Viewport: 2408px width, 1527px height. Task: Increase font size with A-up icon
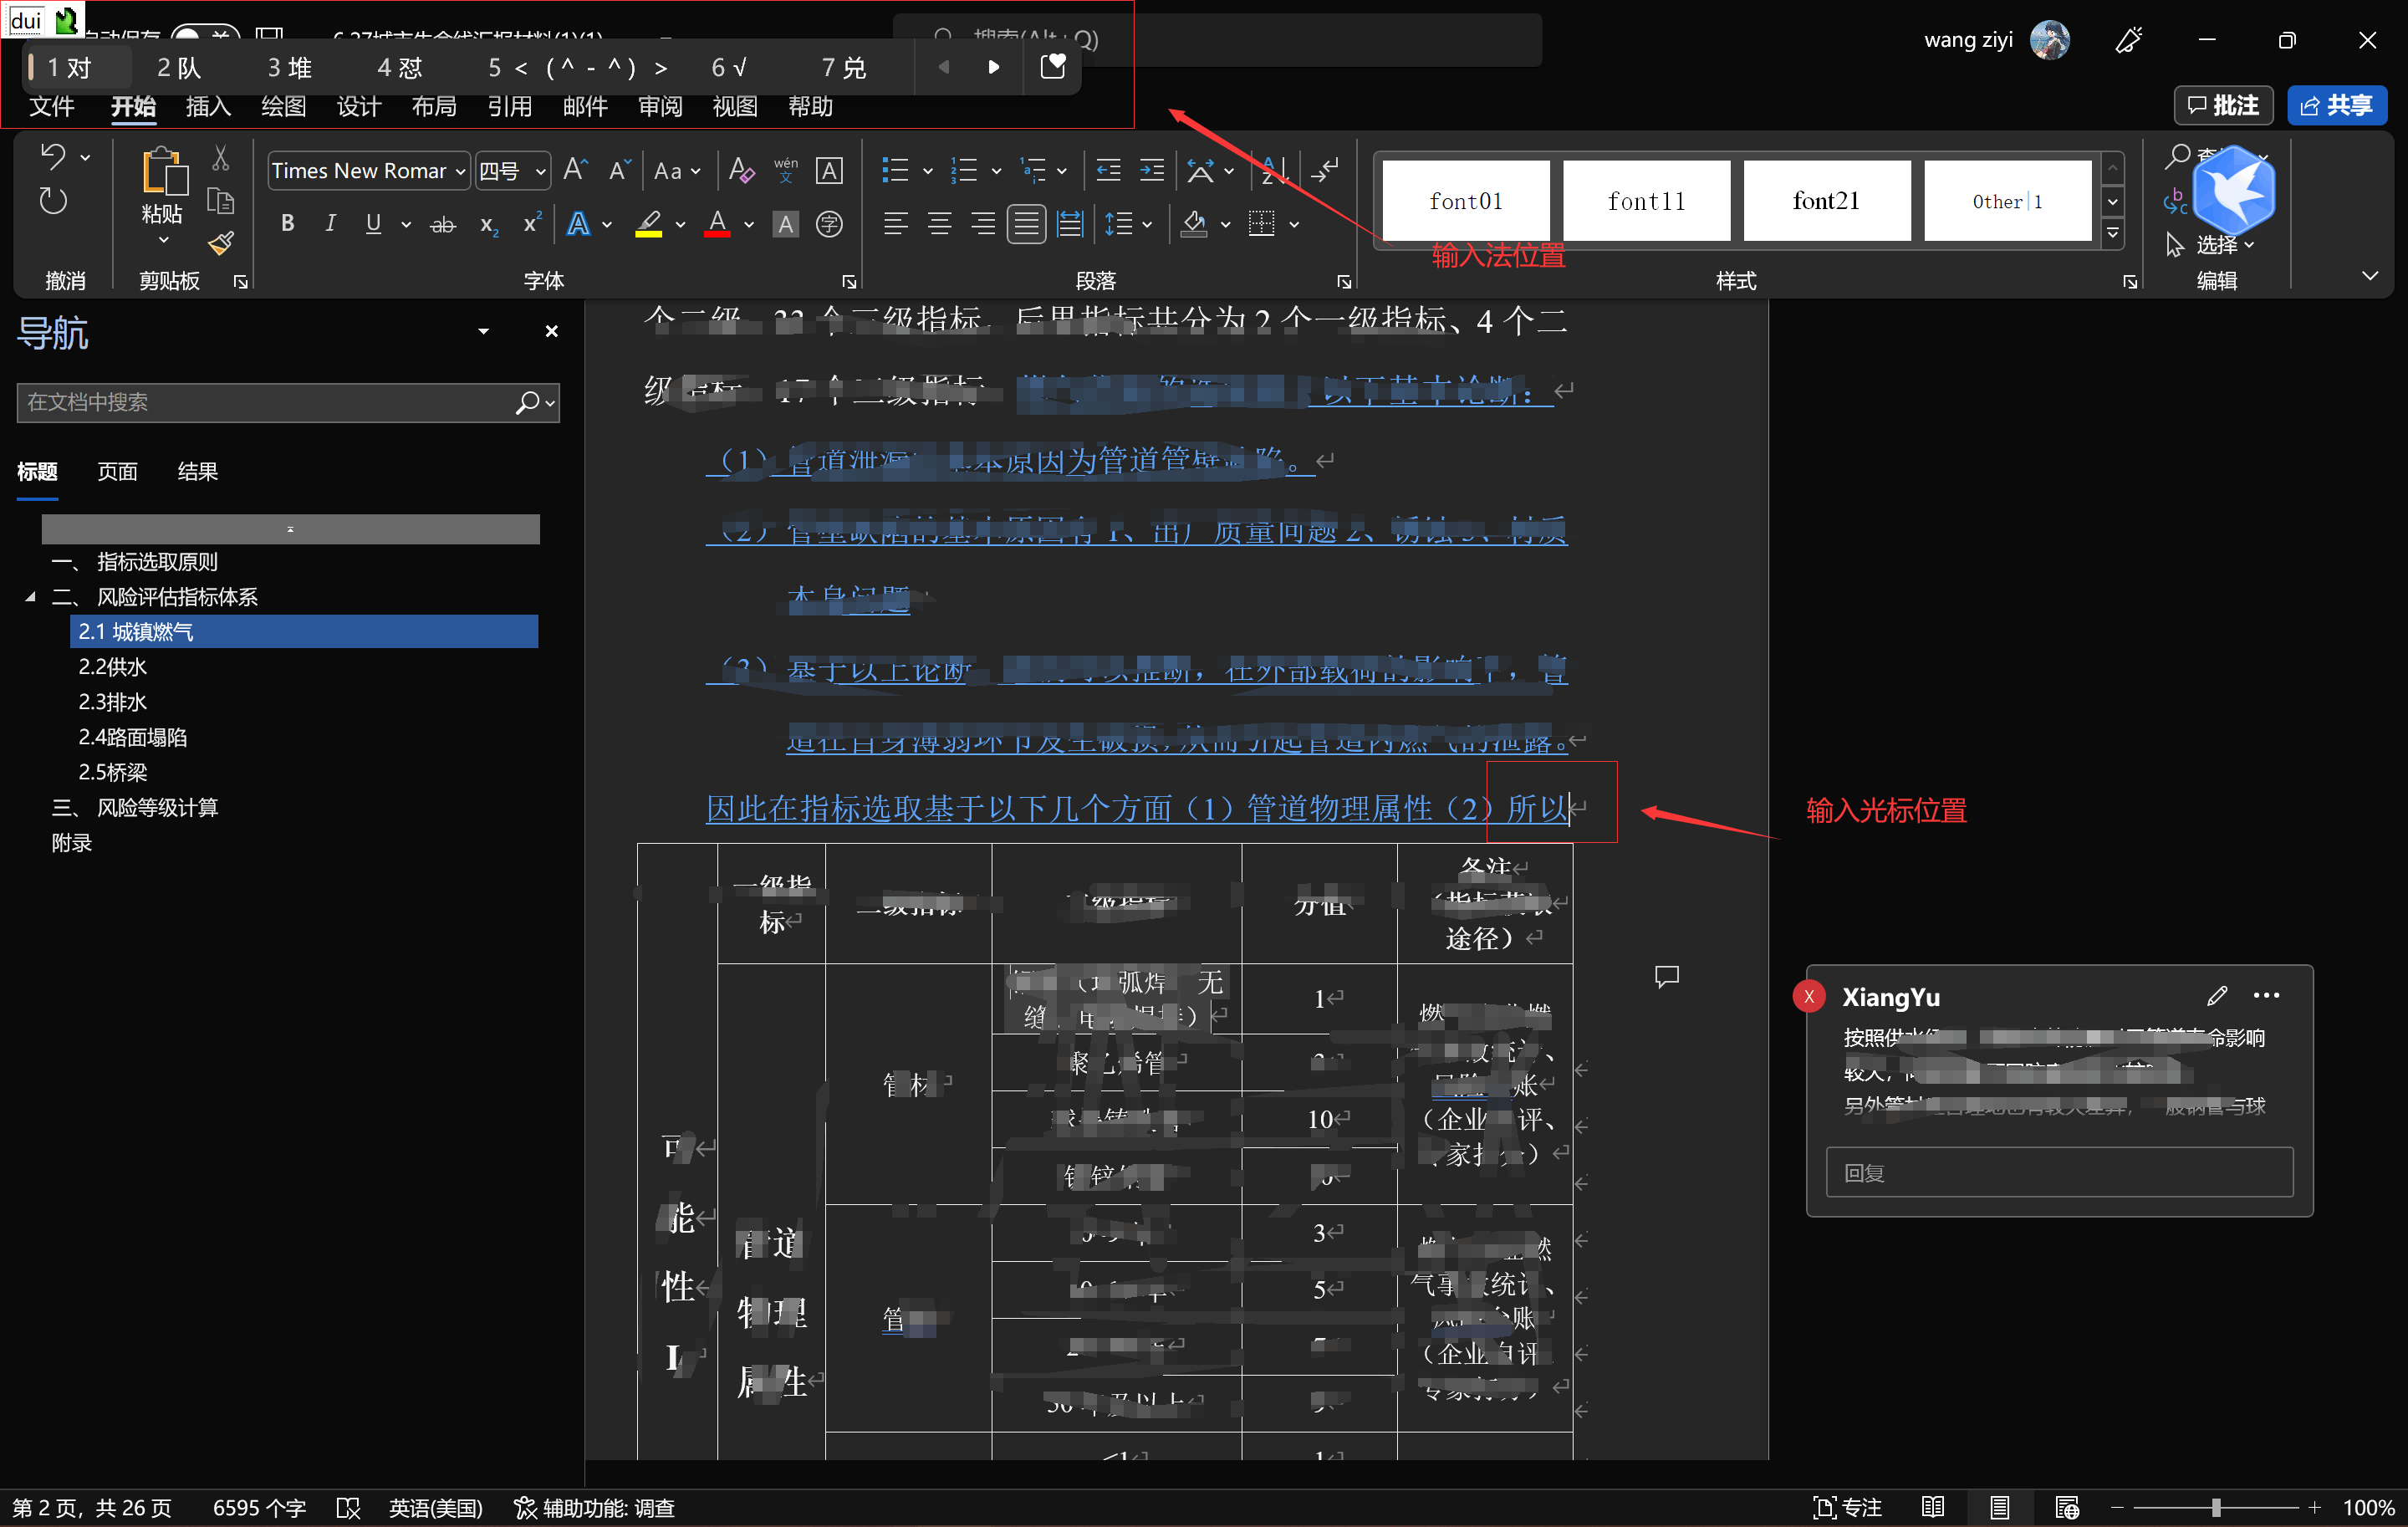575,170
